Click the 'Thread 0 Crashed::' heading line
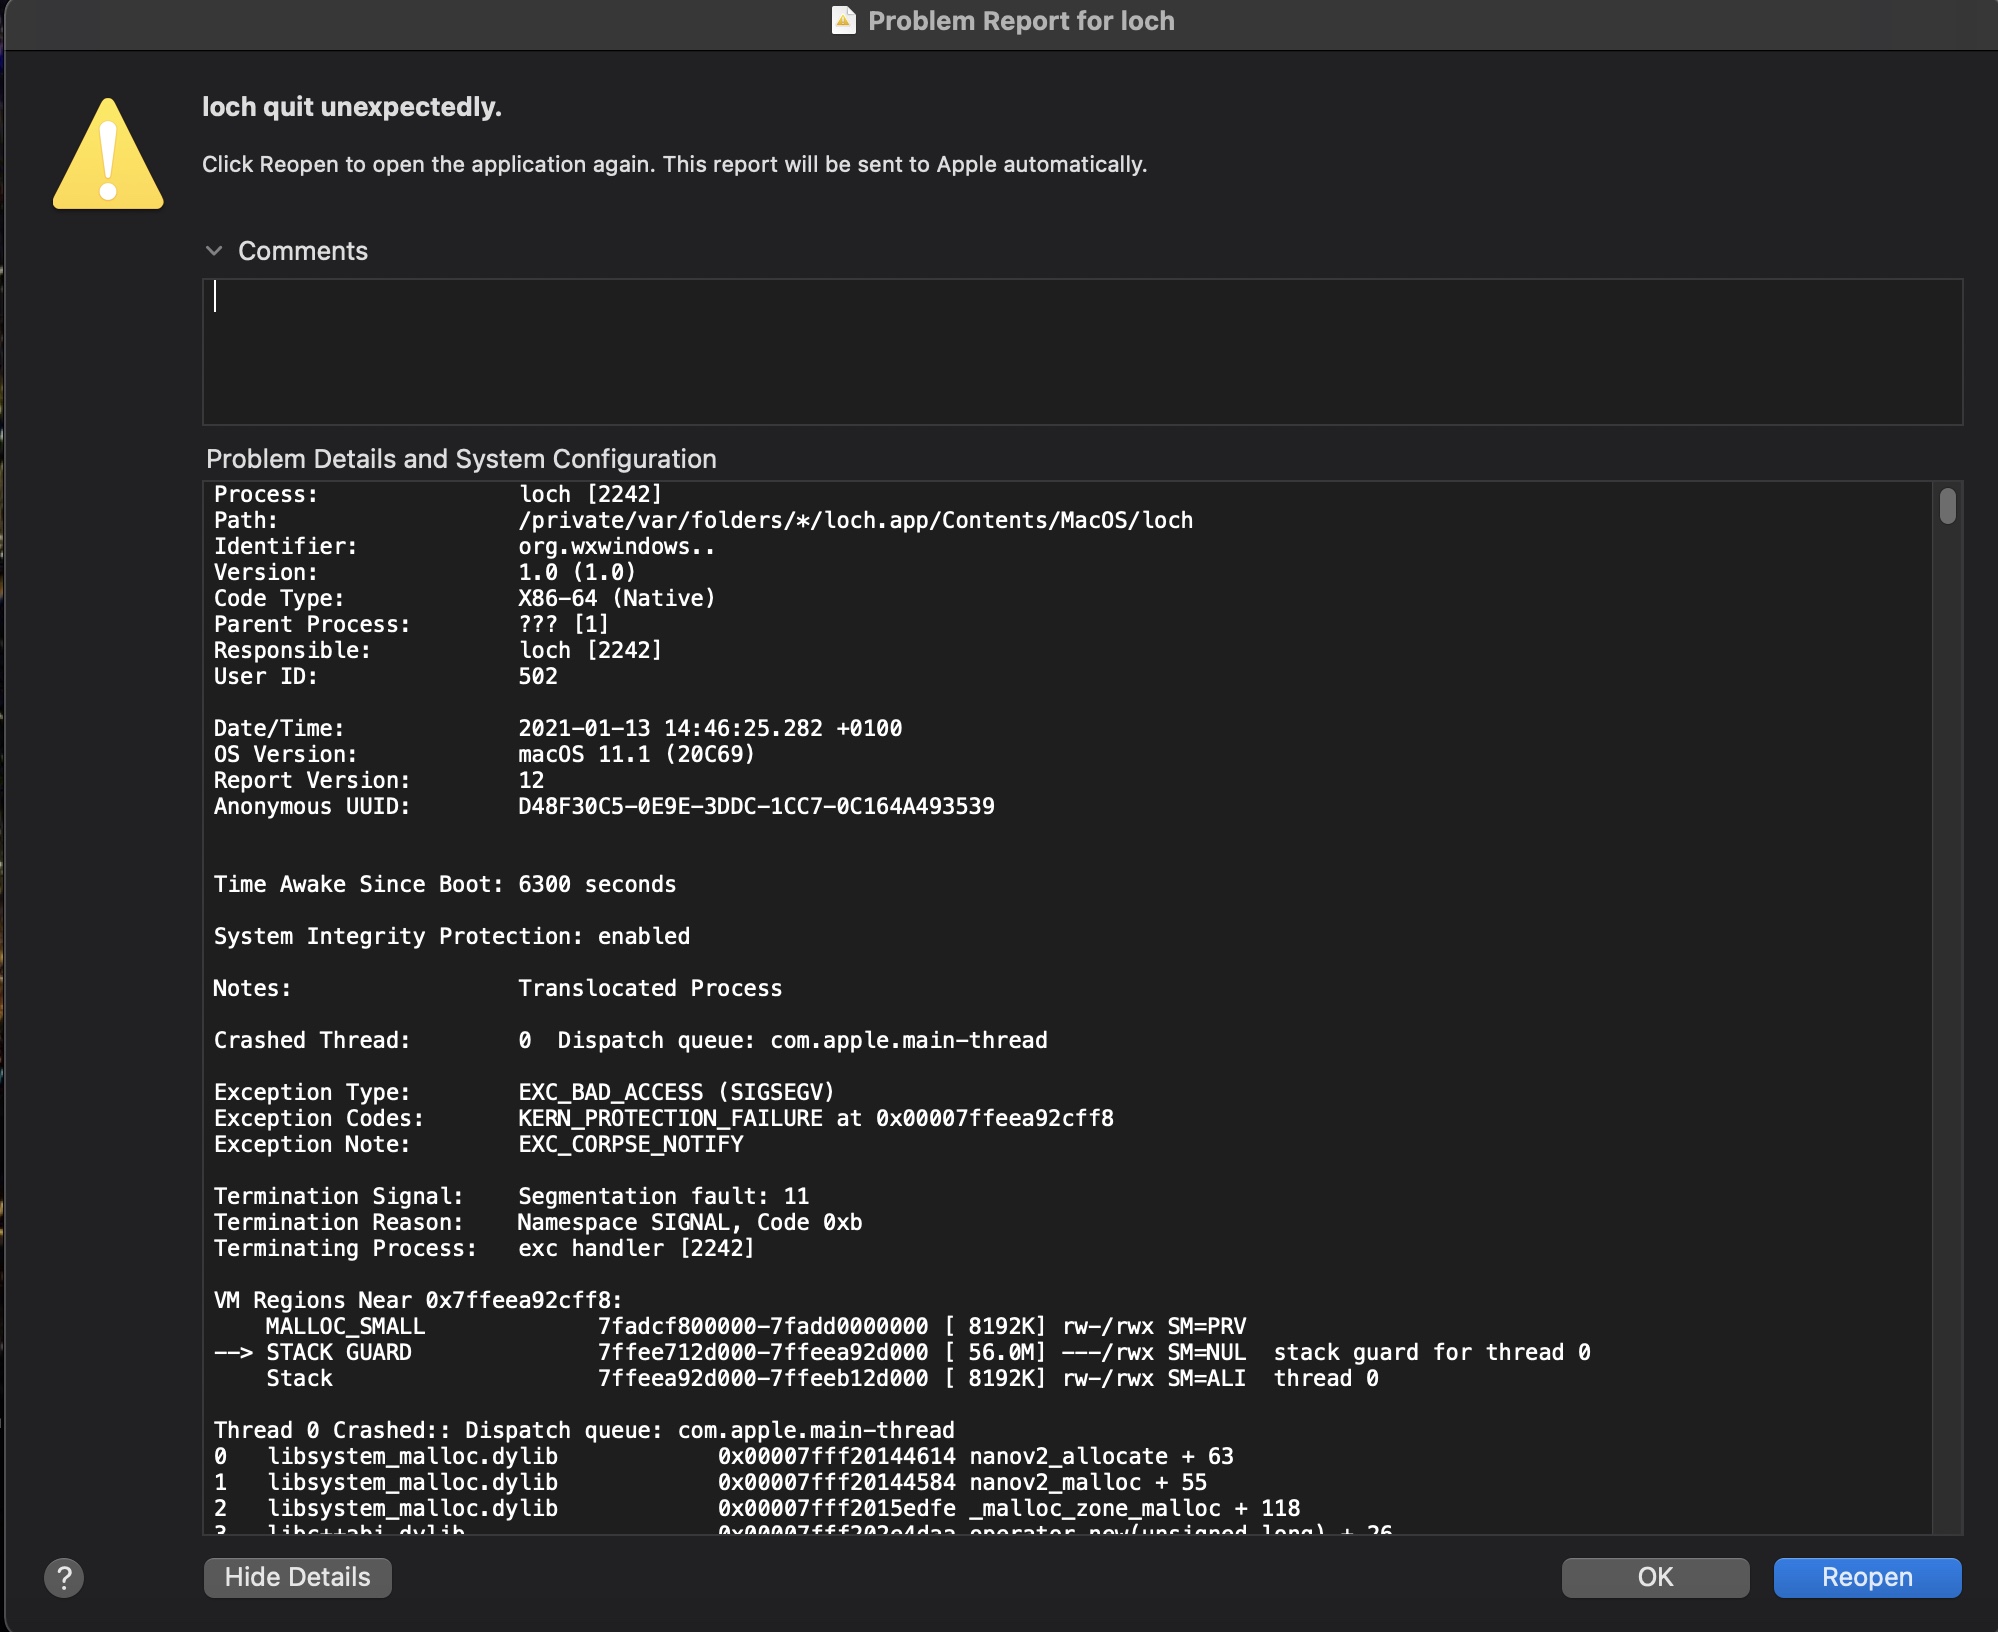 point(584,1430)
